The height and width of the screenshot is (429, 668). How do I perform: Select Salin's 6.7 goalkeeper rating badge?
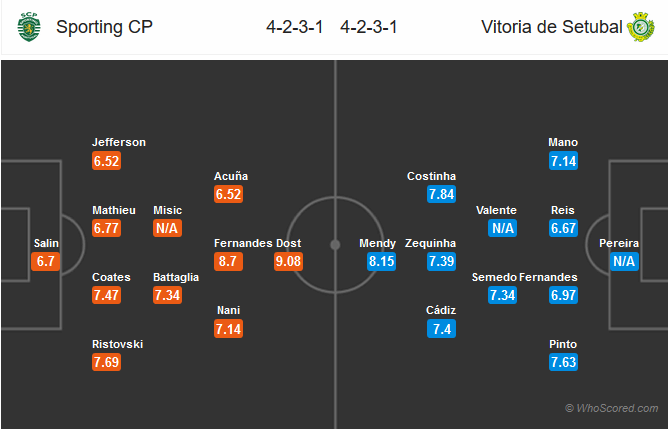coord(46,261)
